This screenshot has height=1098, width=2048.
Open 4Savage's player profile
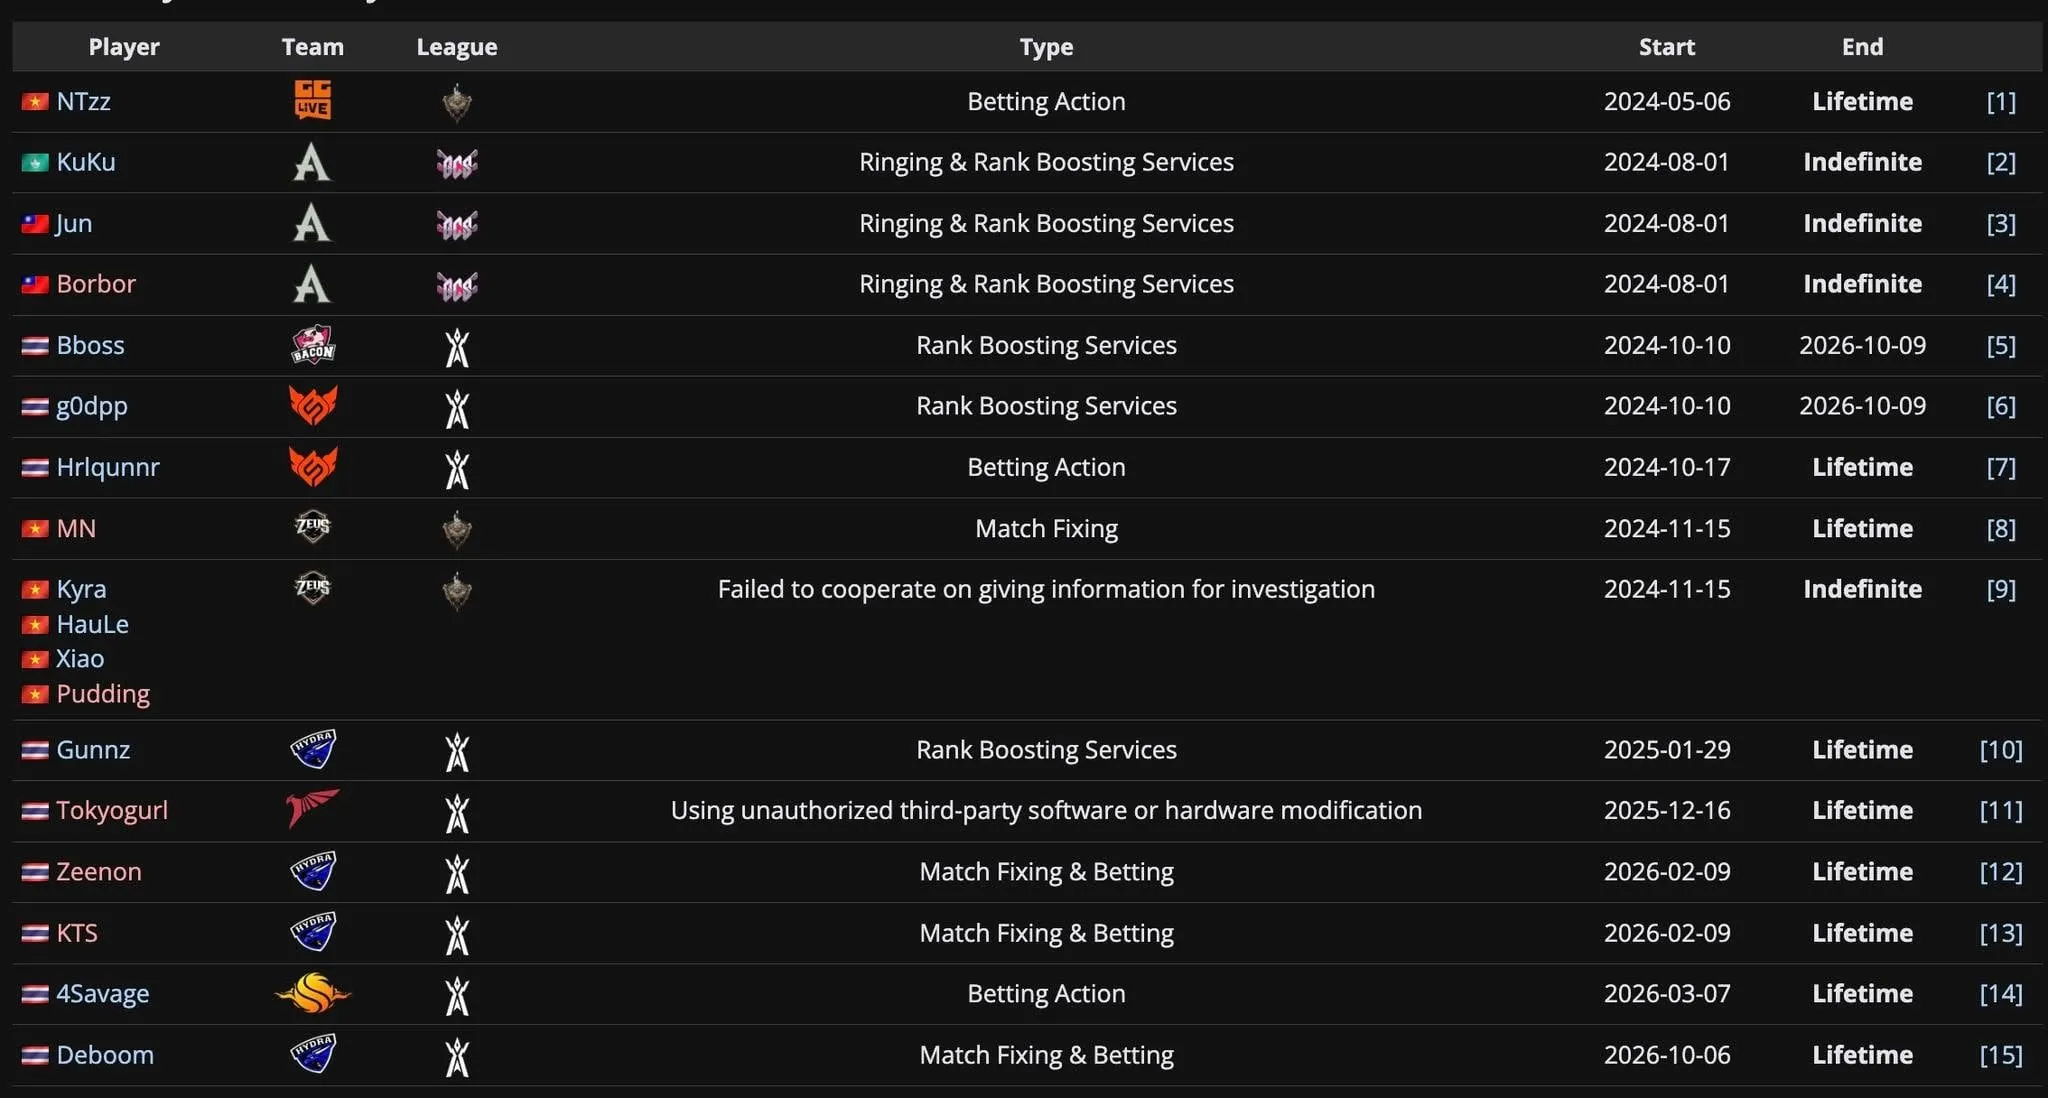(x=103, y=993)
